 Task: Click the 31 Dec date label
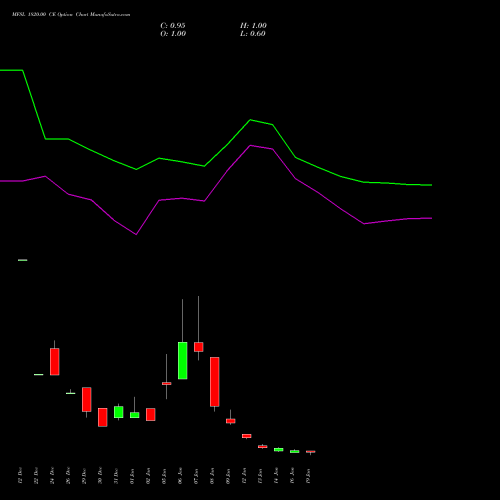(x=116, y=476)
